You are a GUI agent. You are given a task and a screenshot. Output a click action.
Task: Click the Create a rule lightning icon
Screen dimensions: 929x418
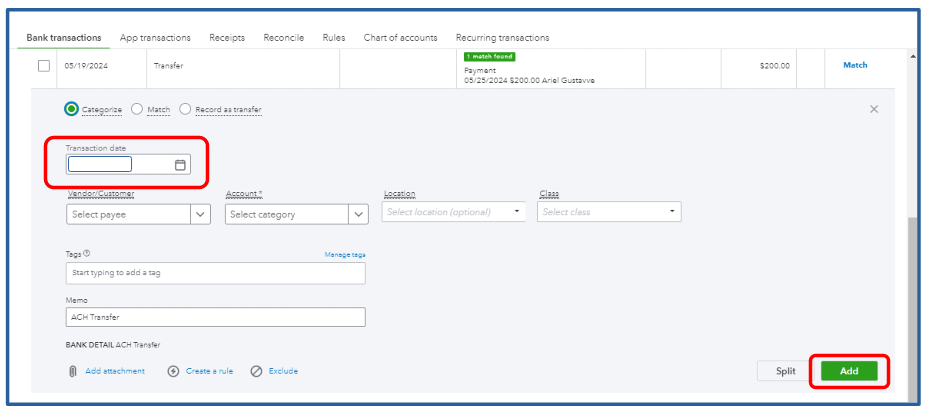(173, 371)
